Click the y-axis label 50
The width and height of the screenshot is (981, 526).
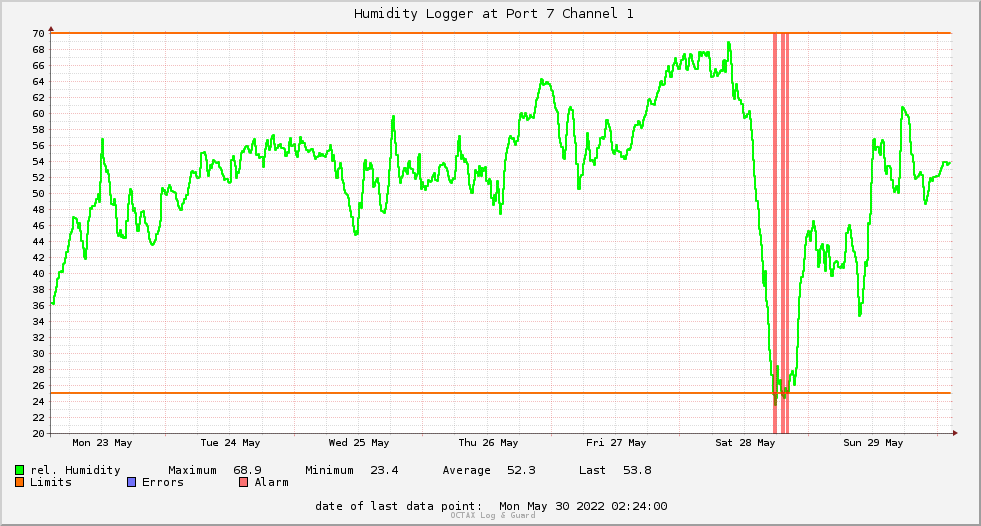[38, 194]
